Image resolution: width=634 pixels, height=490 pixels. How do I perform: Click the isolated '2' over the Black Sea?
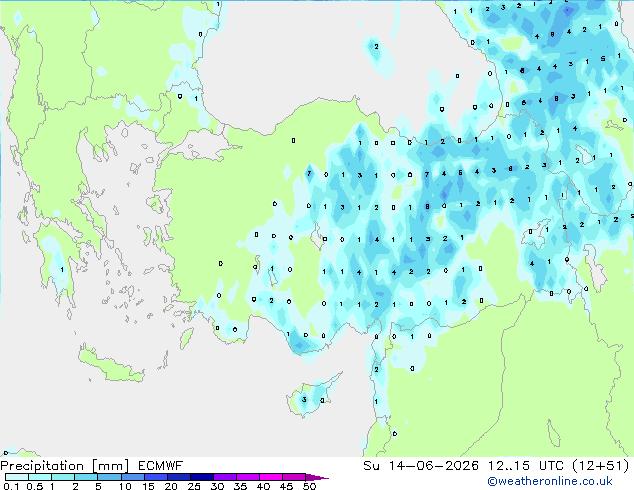(x=376, y=46)
